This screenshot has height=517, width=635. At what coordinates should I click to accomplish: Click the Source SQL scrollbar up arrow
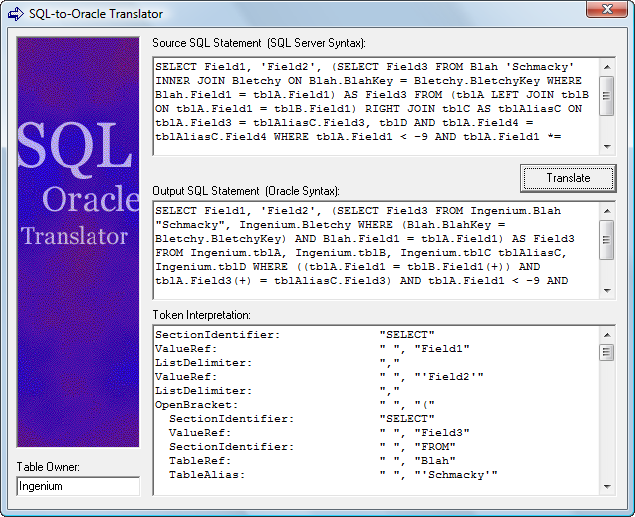coord(606,65)
